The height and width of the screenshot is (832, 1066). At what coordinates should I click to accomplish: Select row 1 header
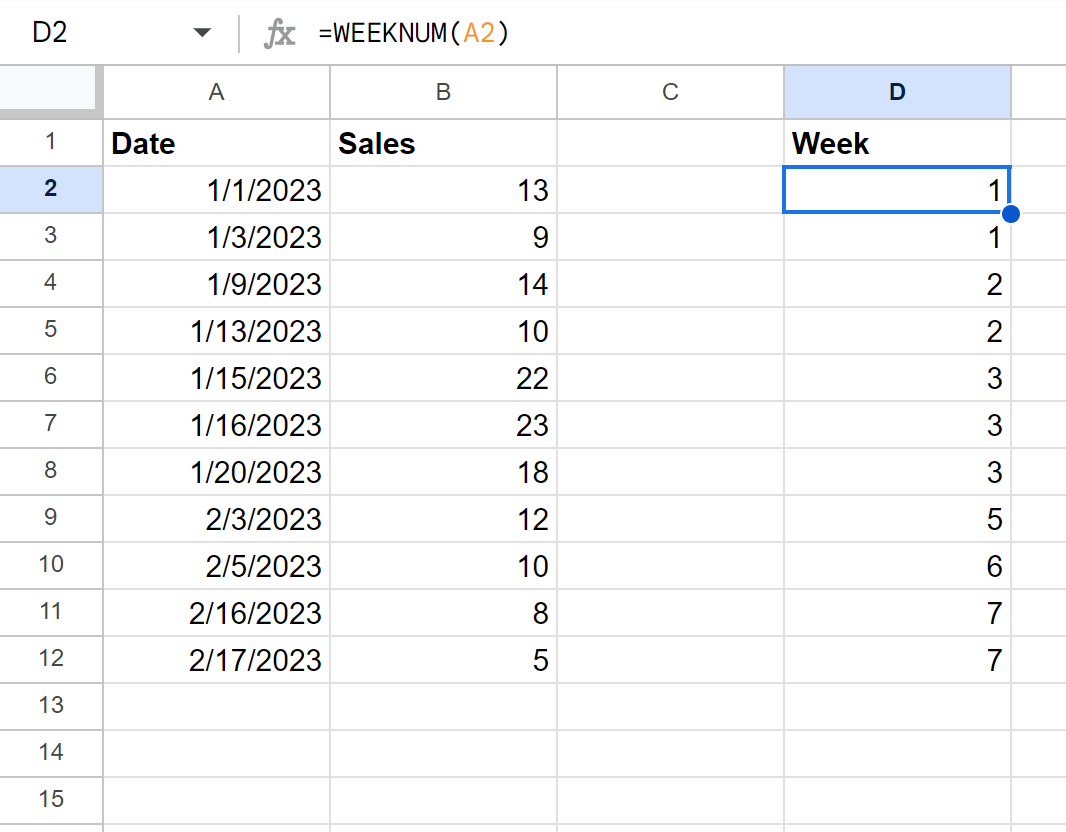51,142
